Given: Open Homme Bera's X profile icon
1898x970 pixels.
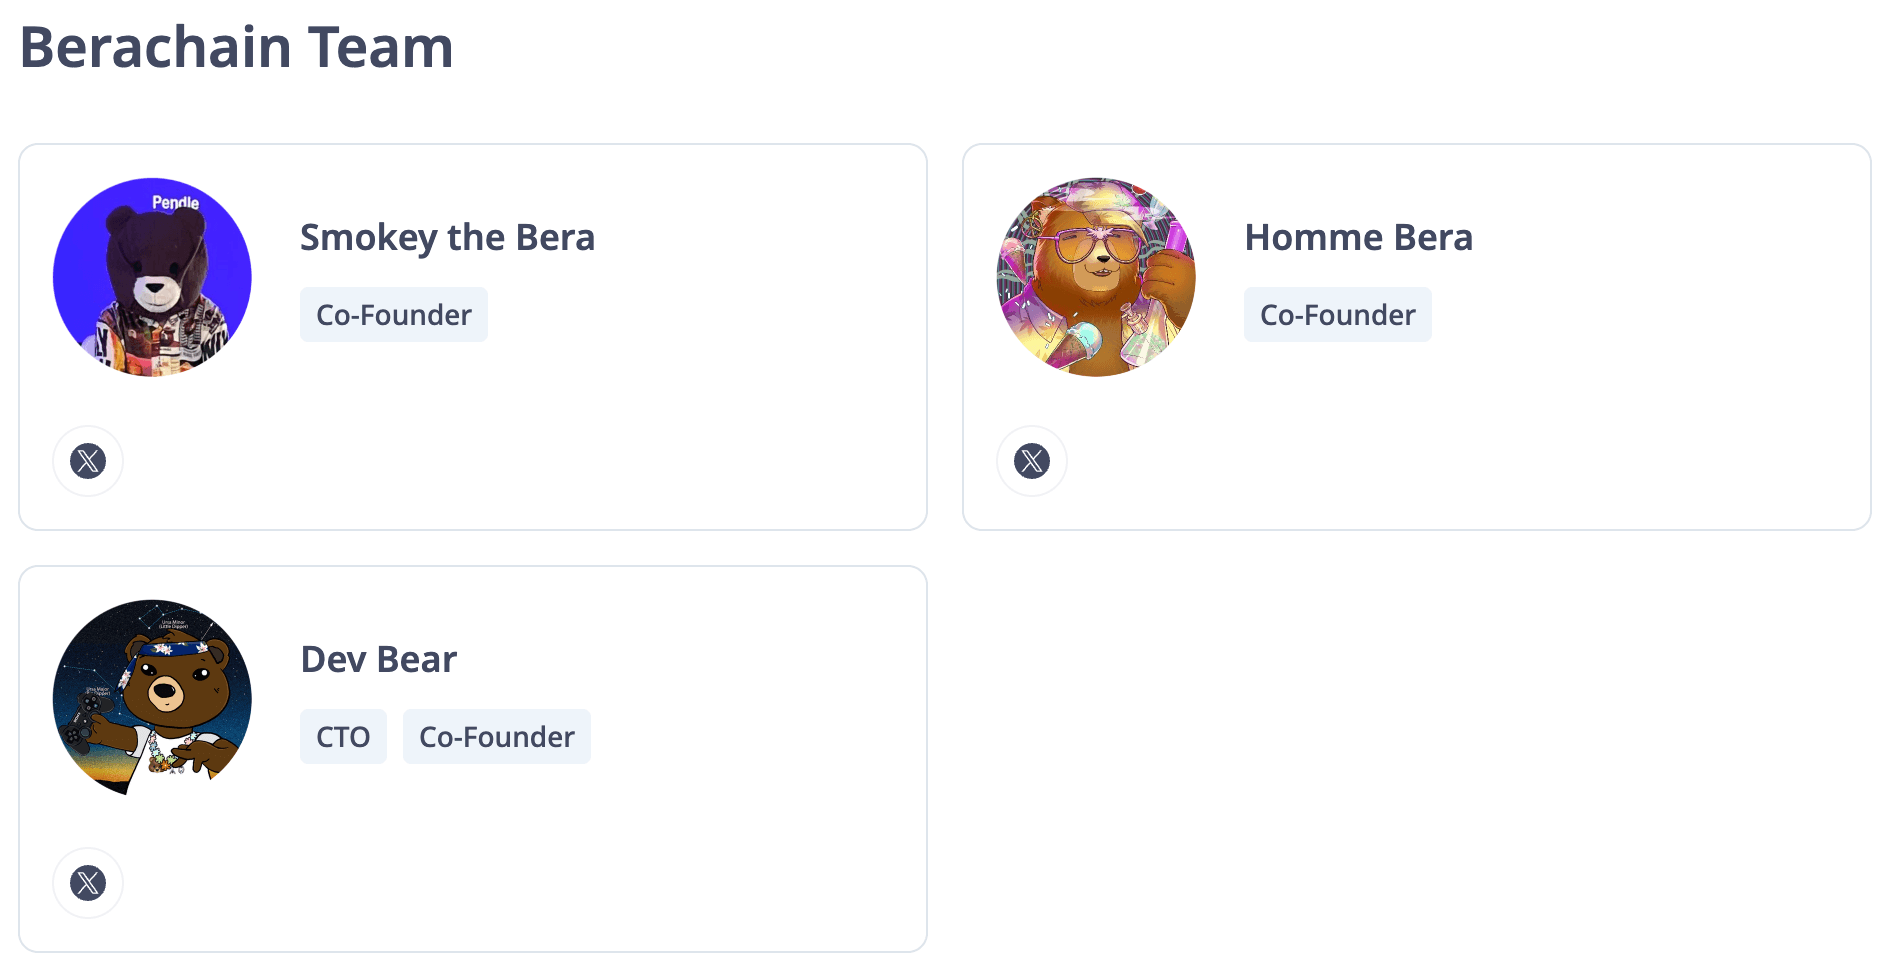Looking at the screenshot, I should pos(1031,461).
